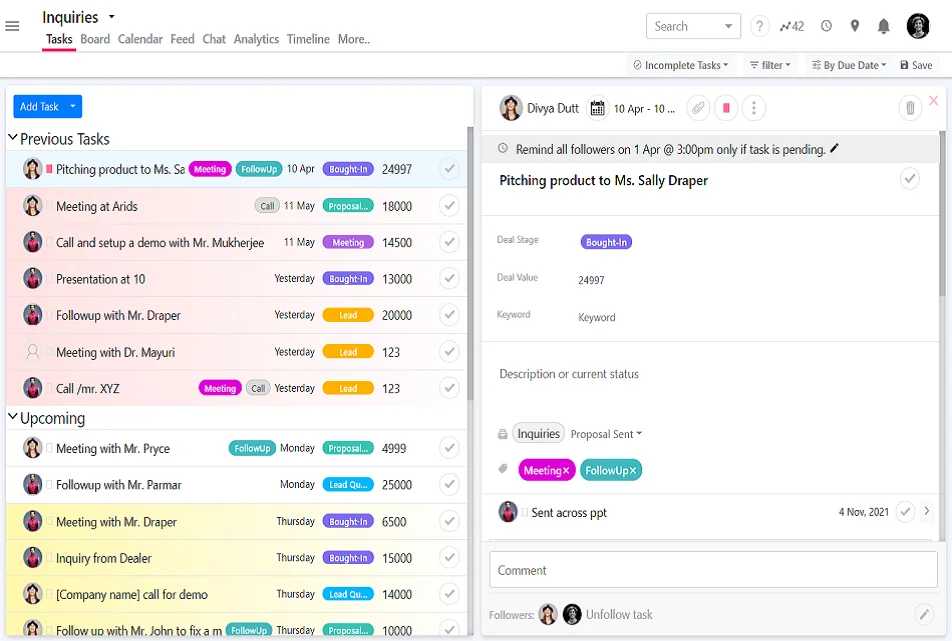
Task: Check off Sent across ppt subtask
Action: pyautogui.click(x=905, y=512)
